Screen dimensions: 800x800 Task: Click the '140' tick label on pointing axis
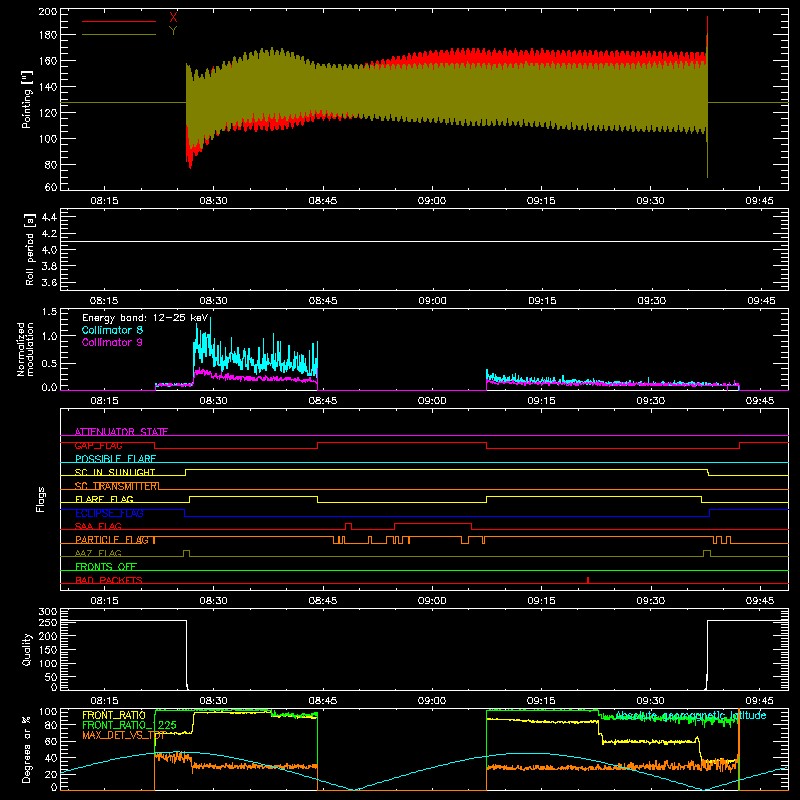(x=47, y=87)
